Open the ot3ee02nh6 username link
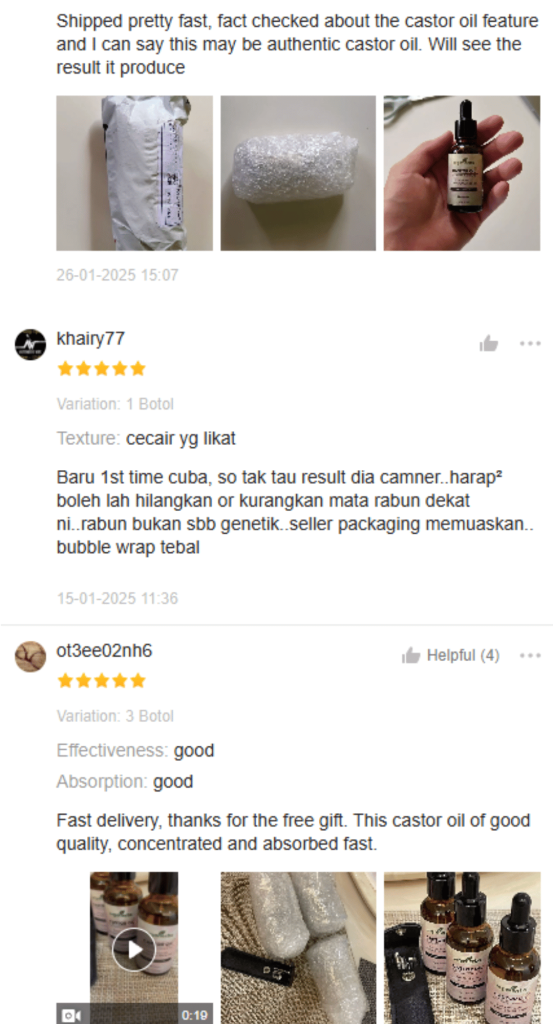This screenshot has height=1024, width=553. (x=104, y=651)
